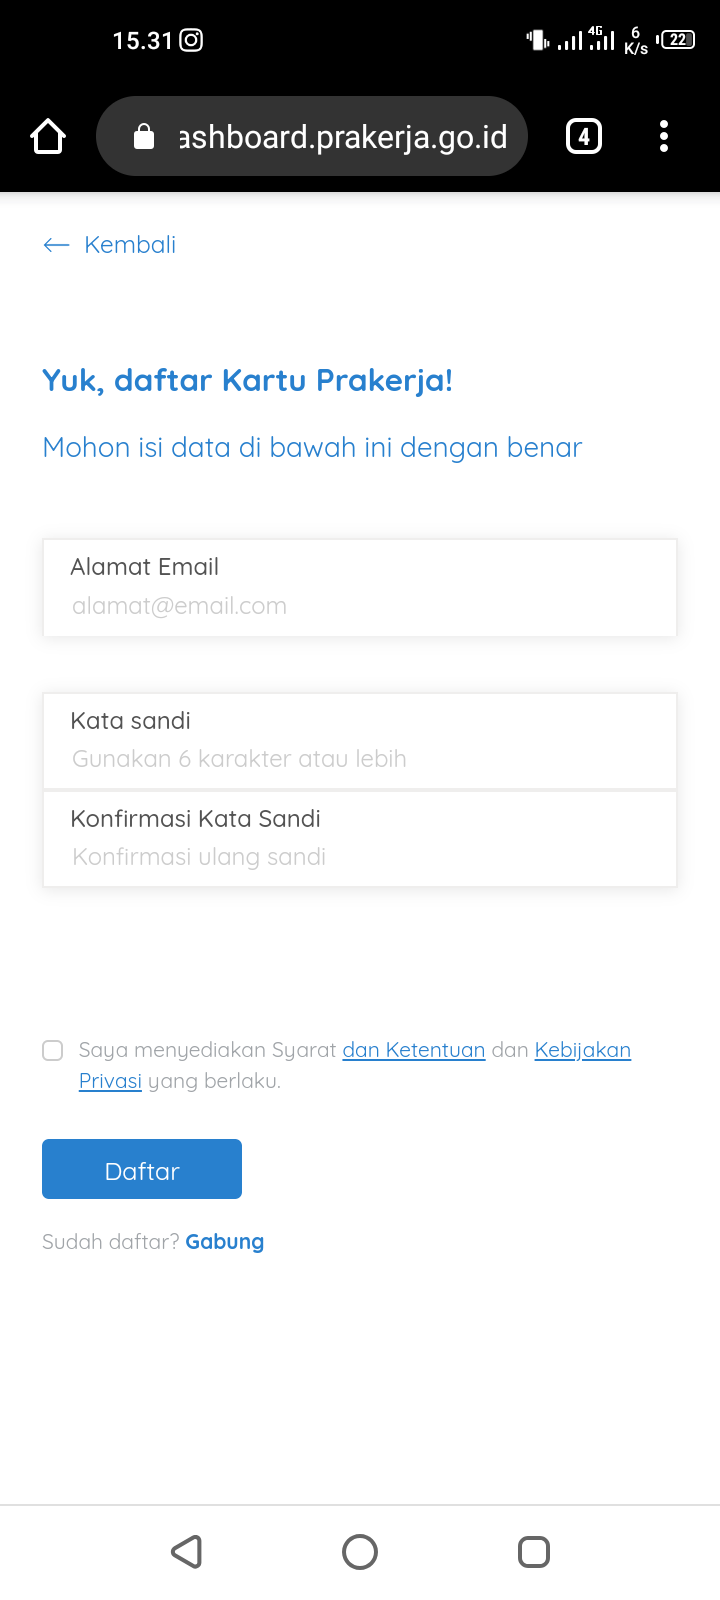
Task: Open the browser three-dot menu
Action: (x=664, y=136)
